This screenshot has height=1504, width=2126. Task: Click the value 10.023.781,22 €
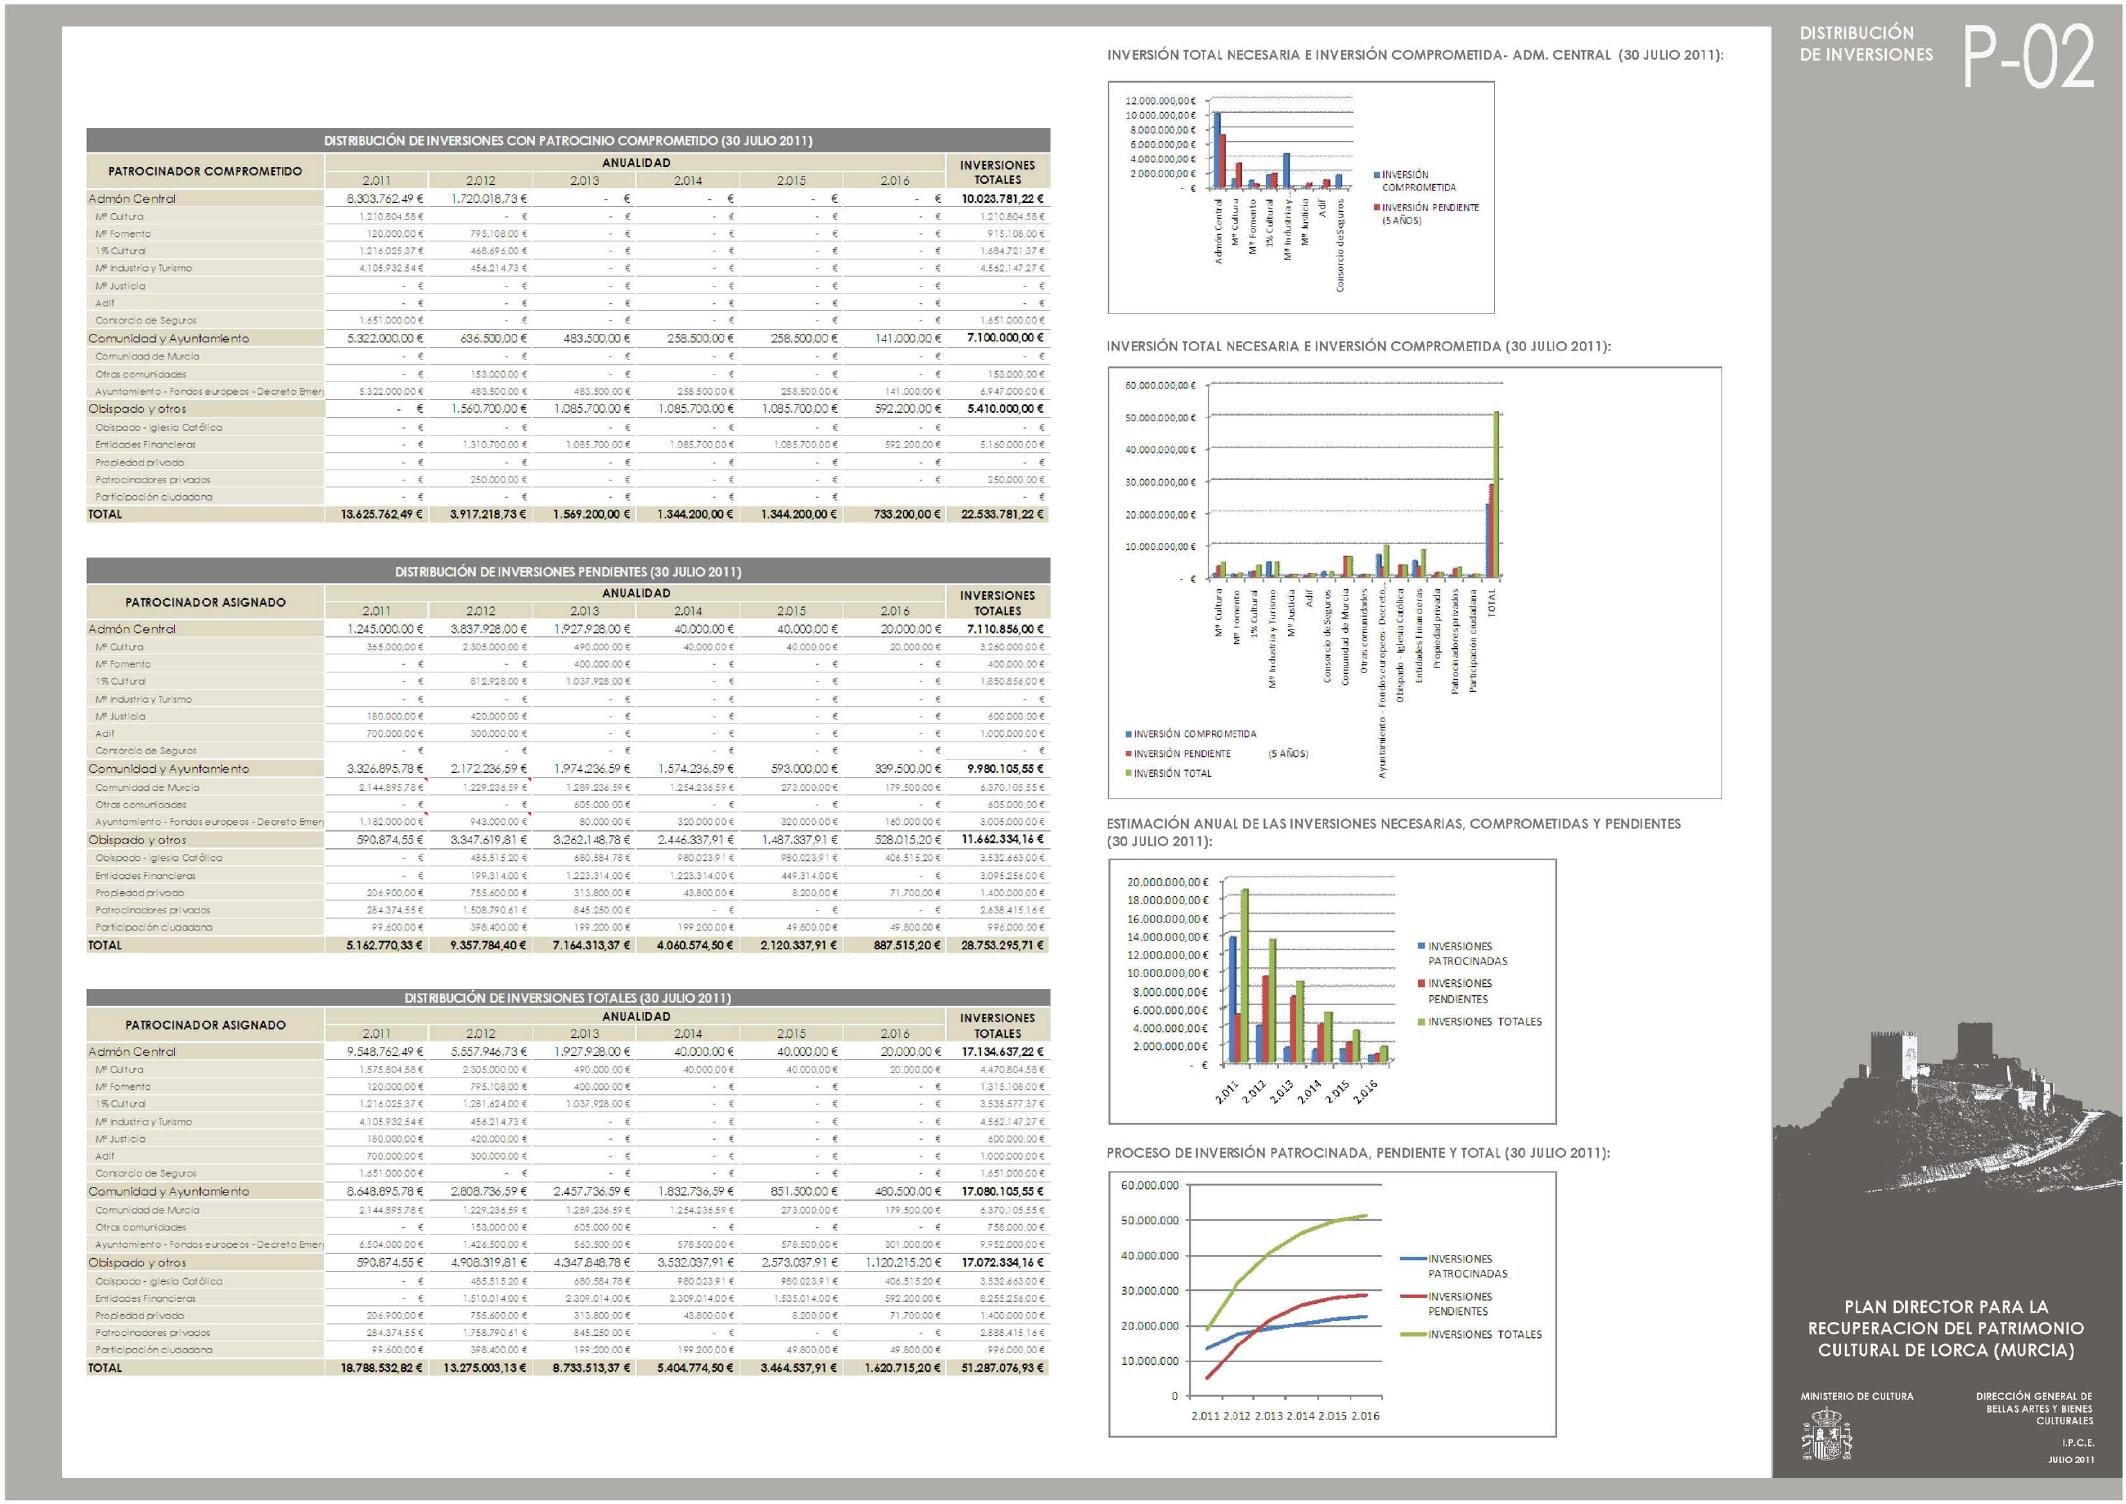tap(1002, 199)
